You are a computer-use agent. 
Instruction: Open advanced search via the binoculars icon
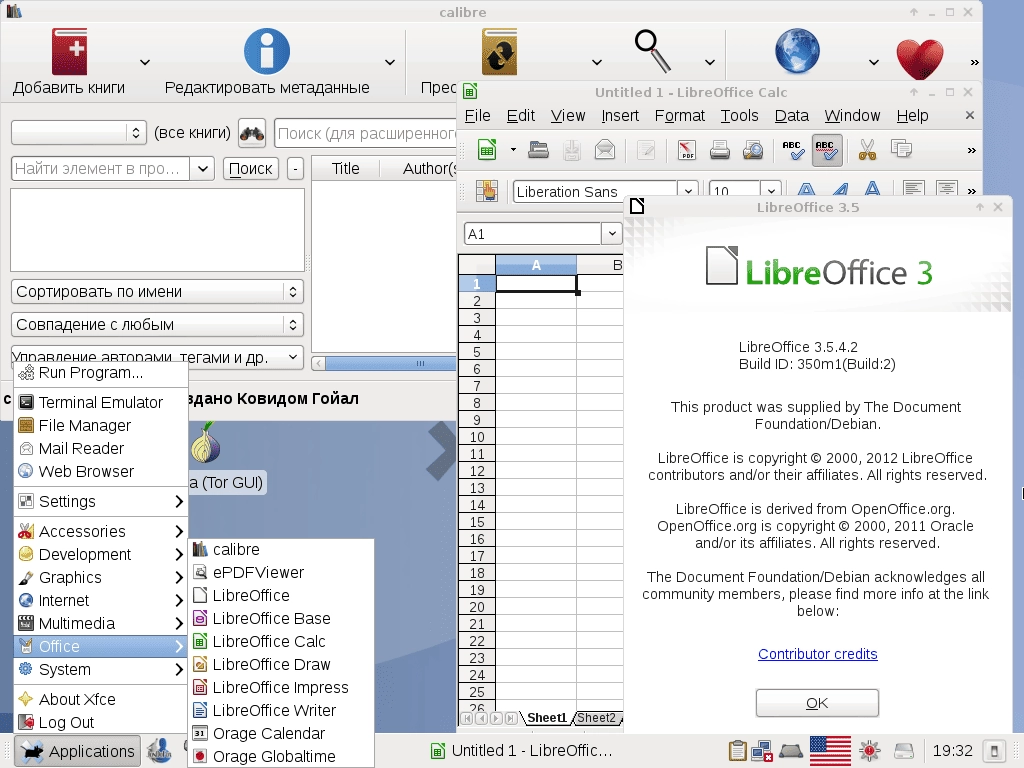[252, 133]
